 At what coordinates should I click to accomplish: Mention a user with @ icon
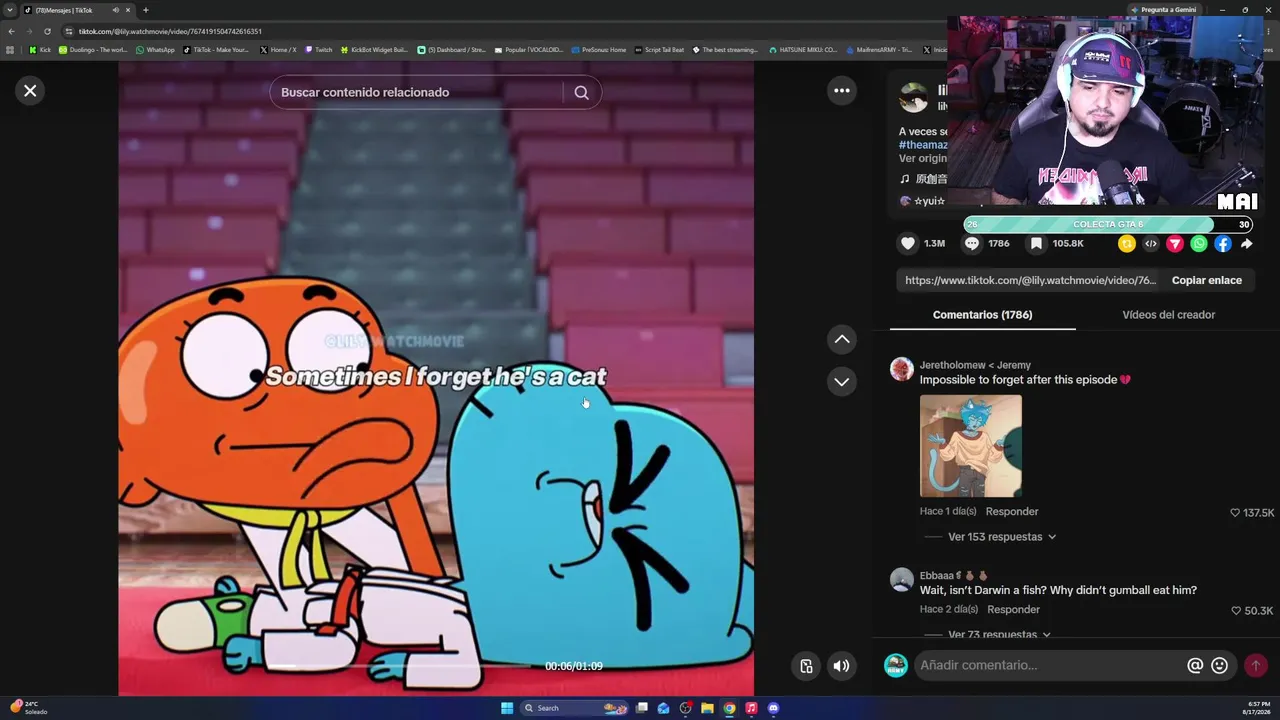1195,665
